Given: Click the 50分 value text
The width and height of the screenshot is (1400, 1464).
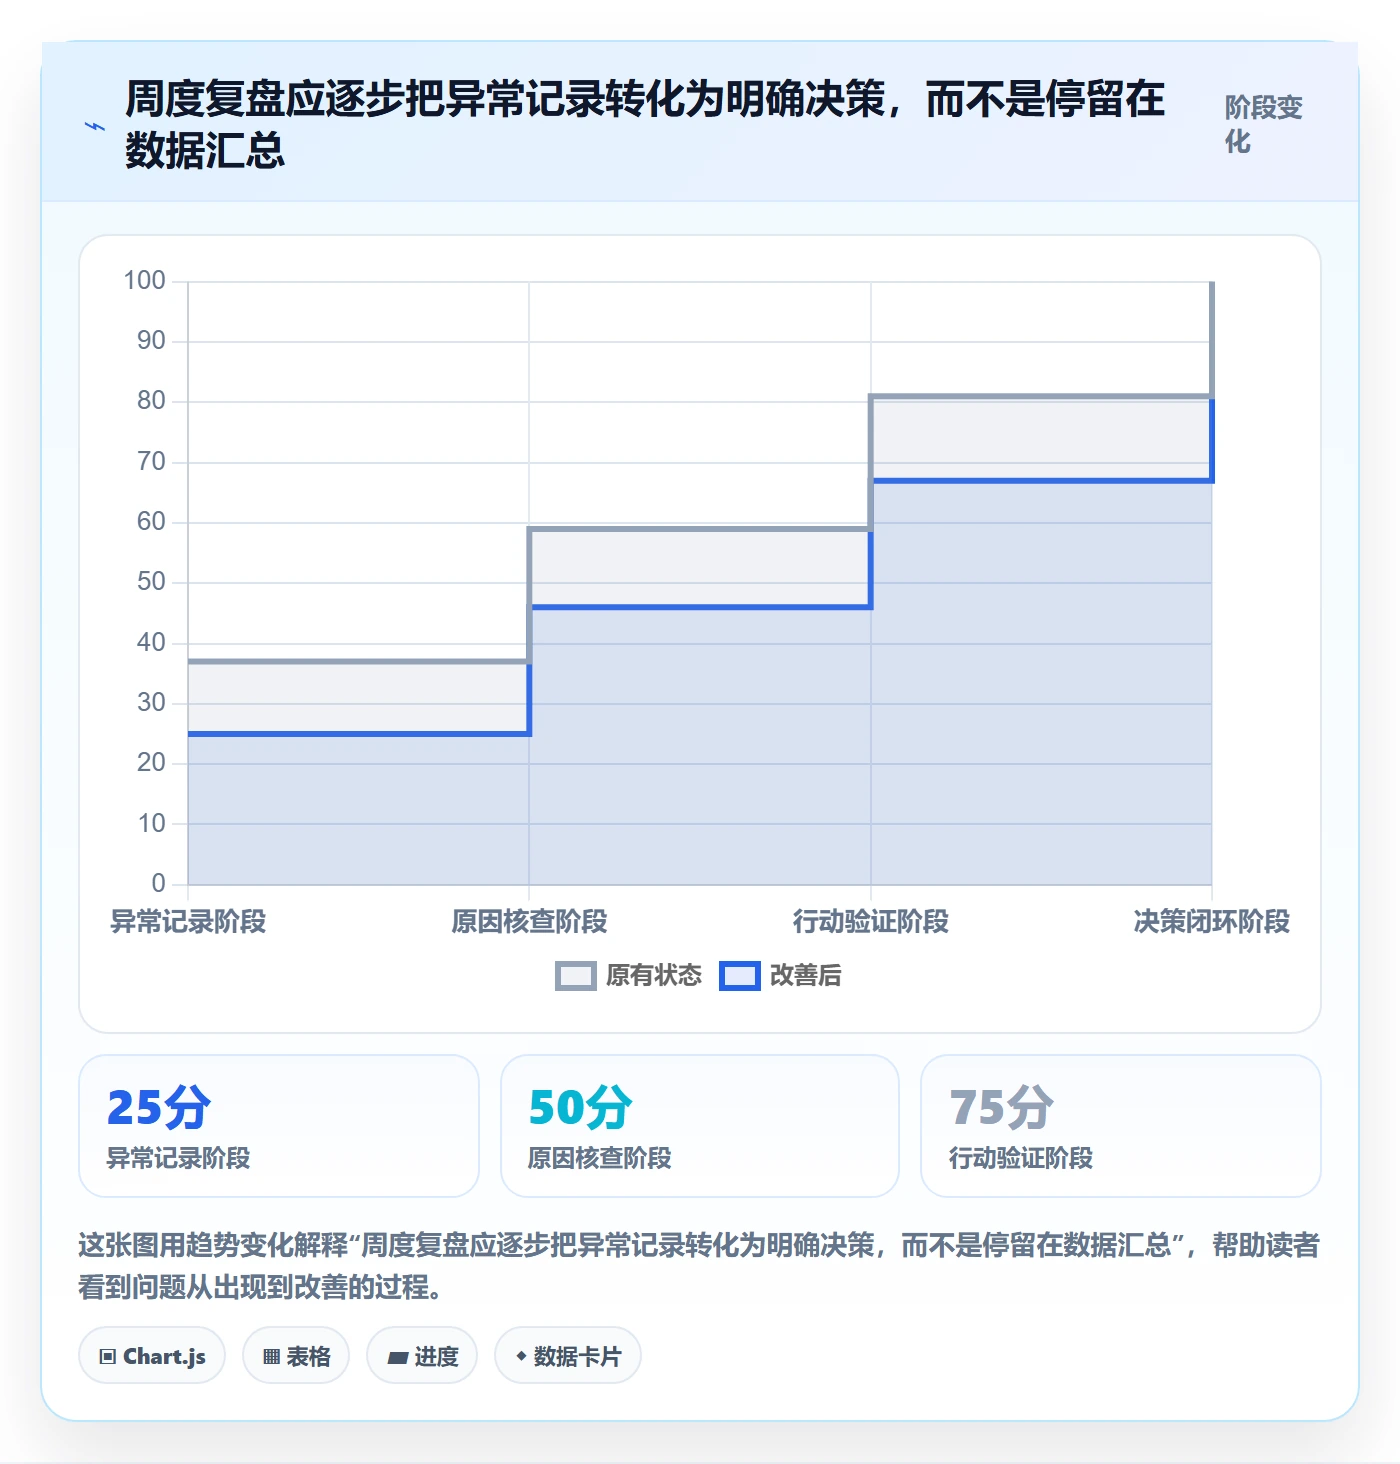Looking at the screenshot, I should tap(580, 1108).
